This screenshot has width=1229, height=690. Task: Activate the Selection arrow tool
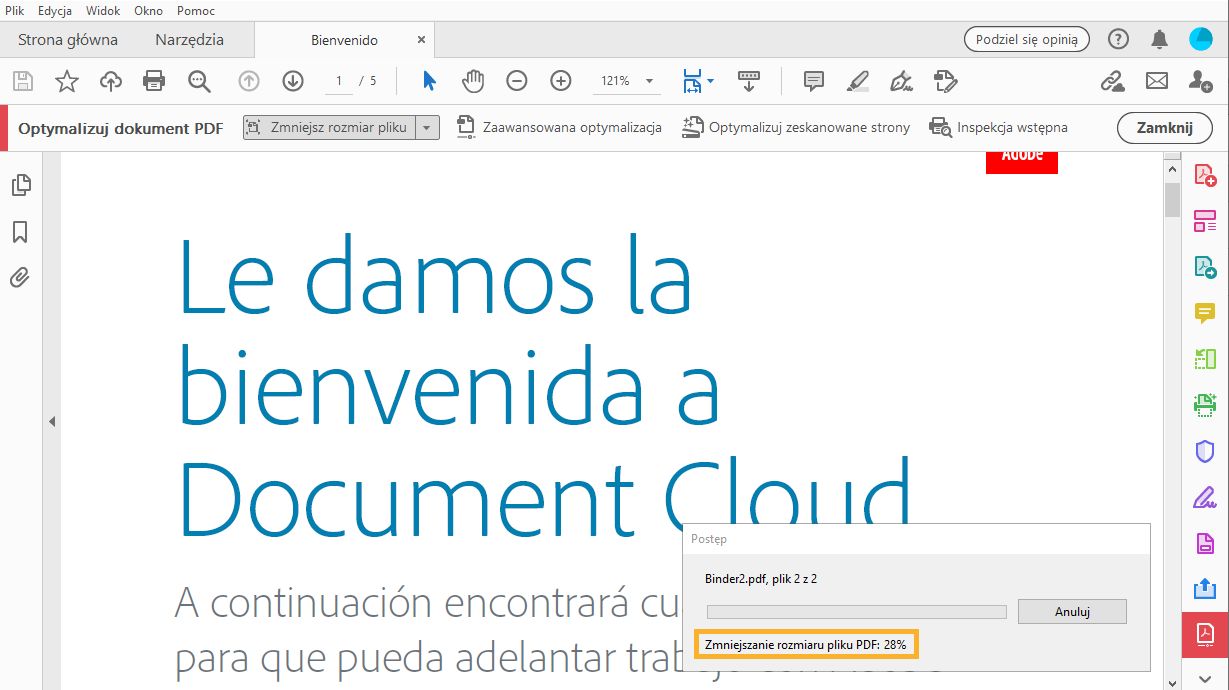429,81
